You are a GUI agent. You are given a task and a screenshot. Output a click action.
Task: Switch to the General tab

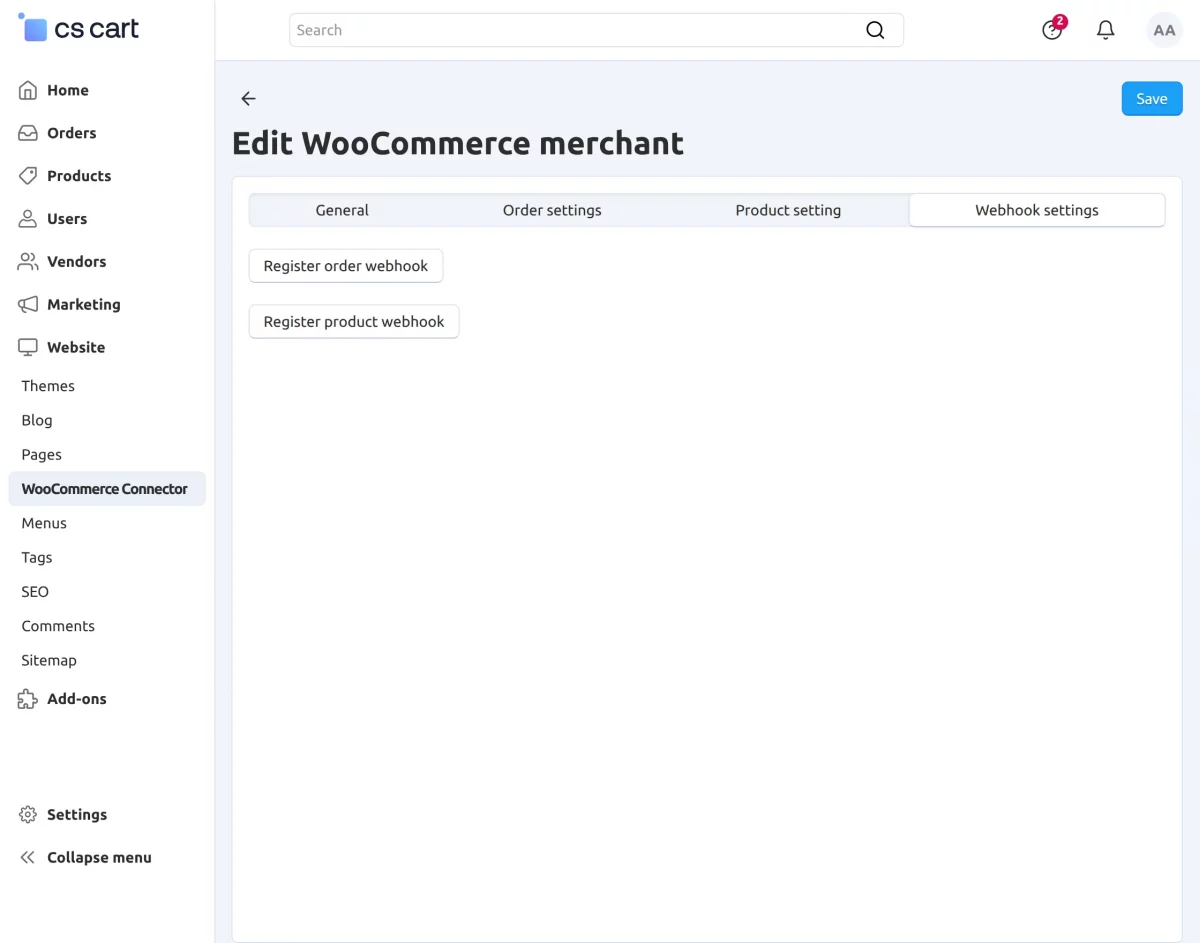coord(342,210)
